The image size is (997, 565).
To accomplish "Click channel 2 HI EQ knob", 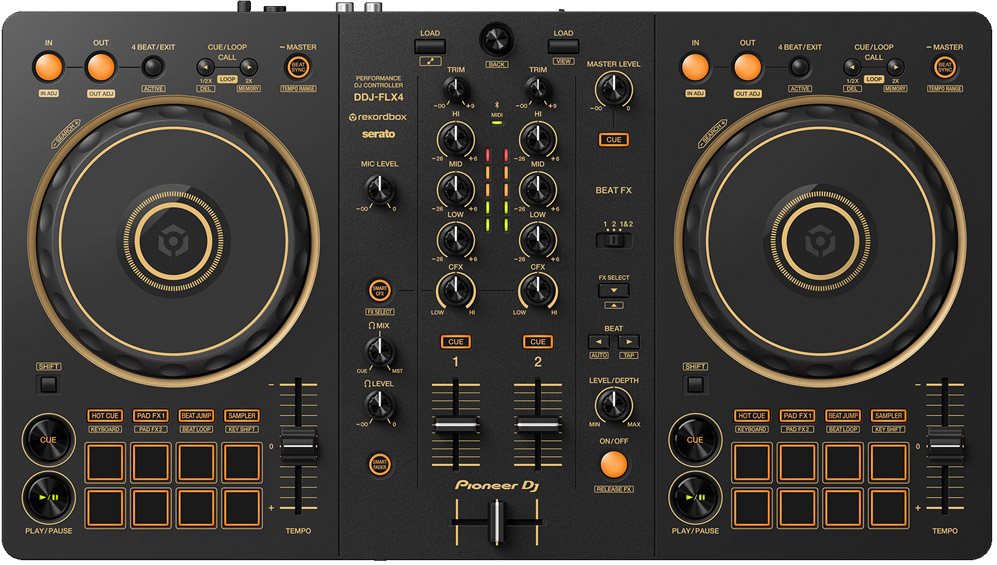I will pyautogui.click(x=538, y=139).
